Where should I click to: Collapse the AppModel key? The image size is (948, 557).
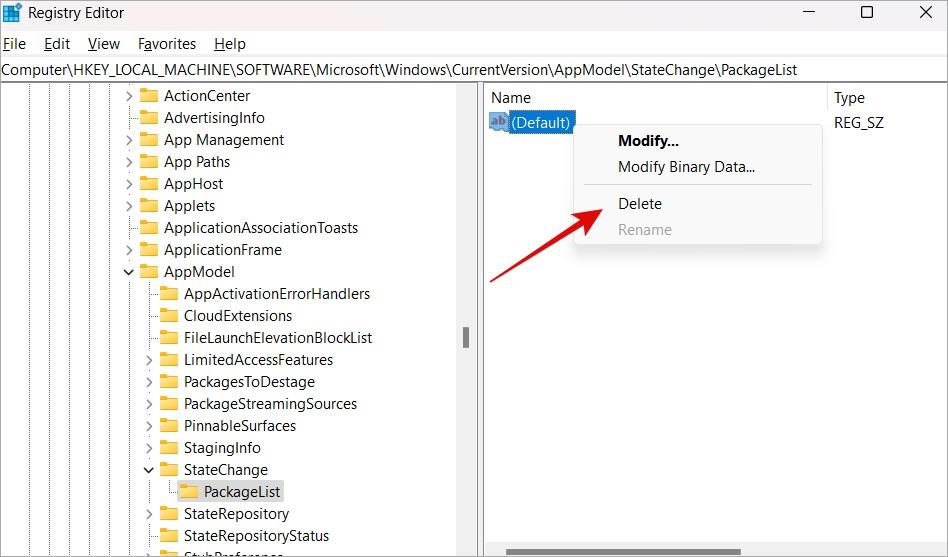pyautogui.click(x=129, y=272)
